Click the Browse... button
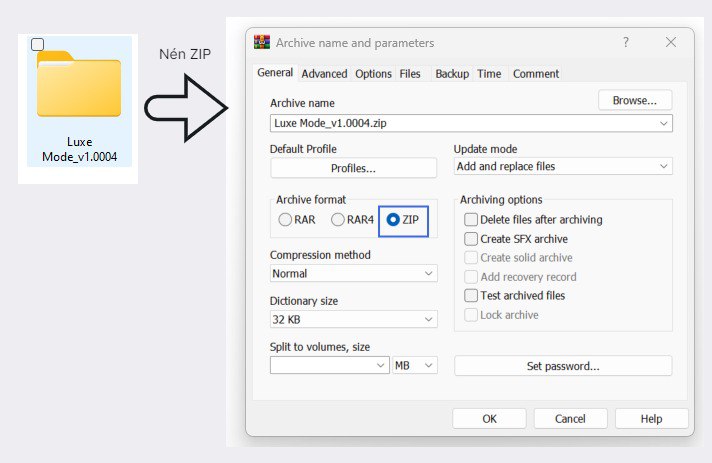Viewport: 712px width, 463px height. [x=635, y=100]
